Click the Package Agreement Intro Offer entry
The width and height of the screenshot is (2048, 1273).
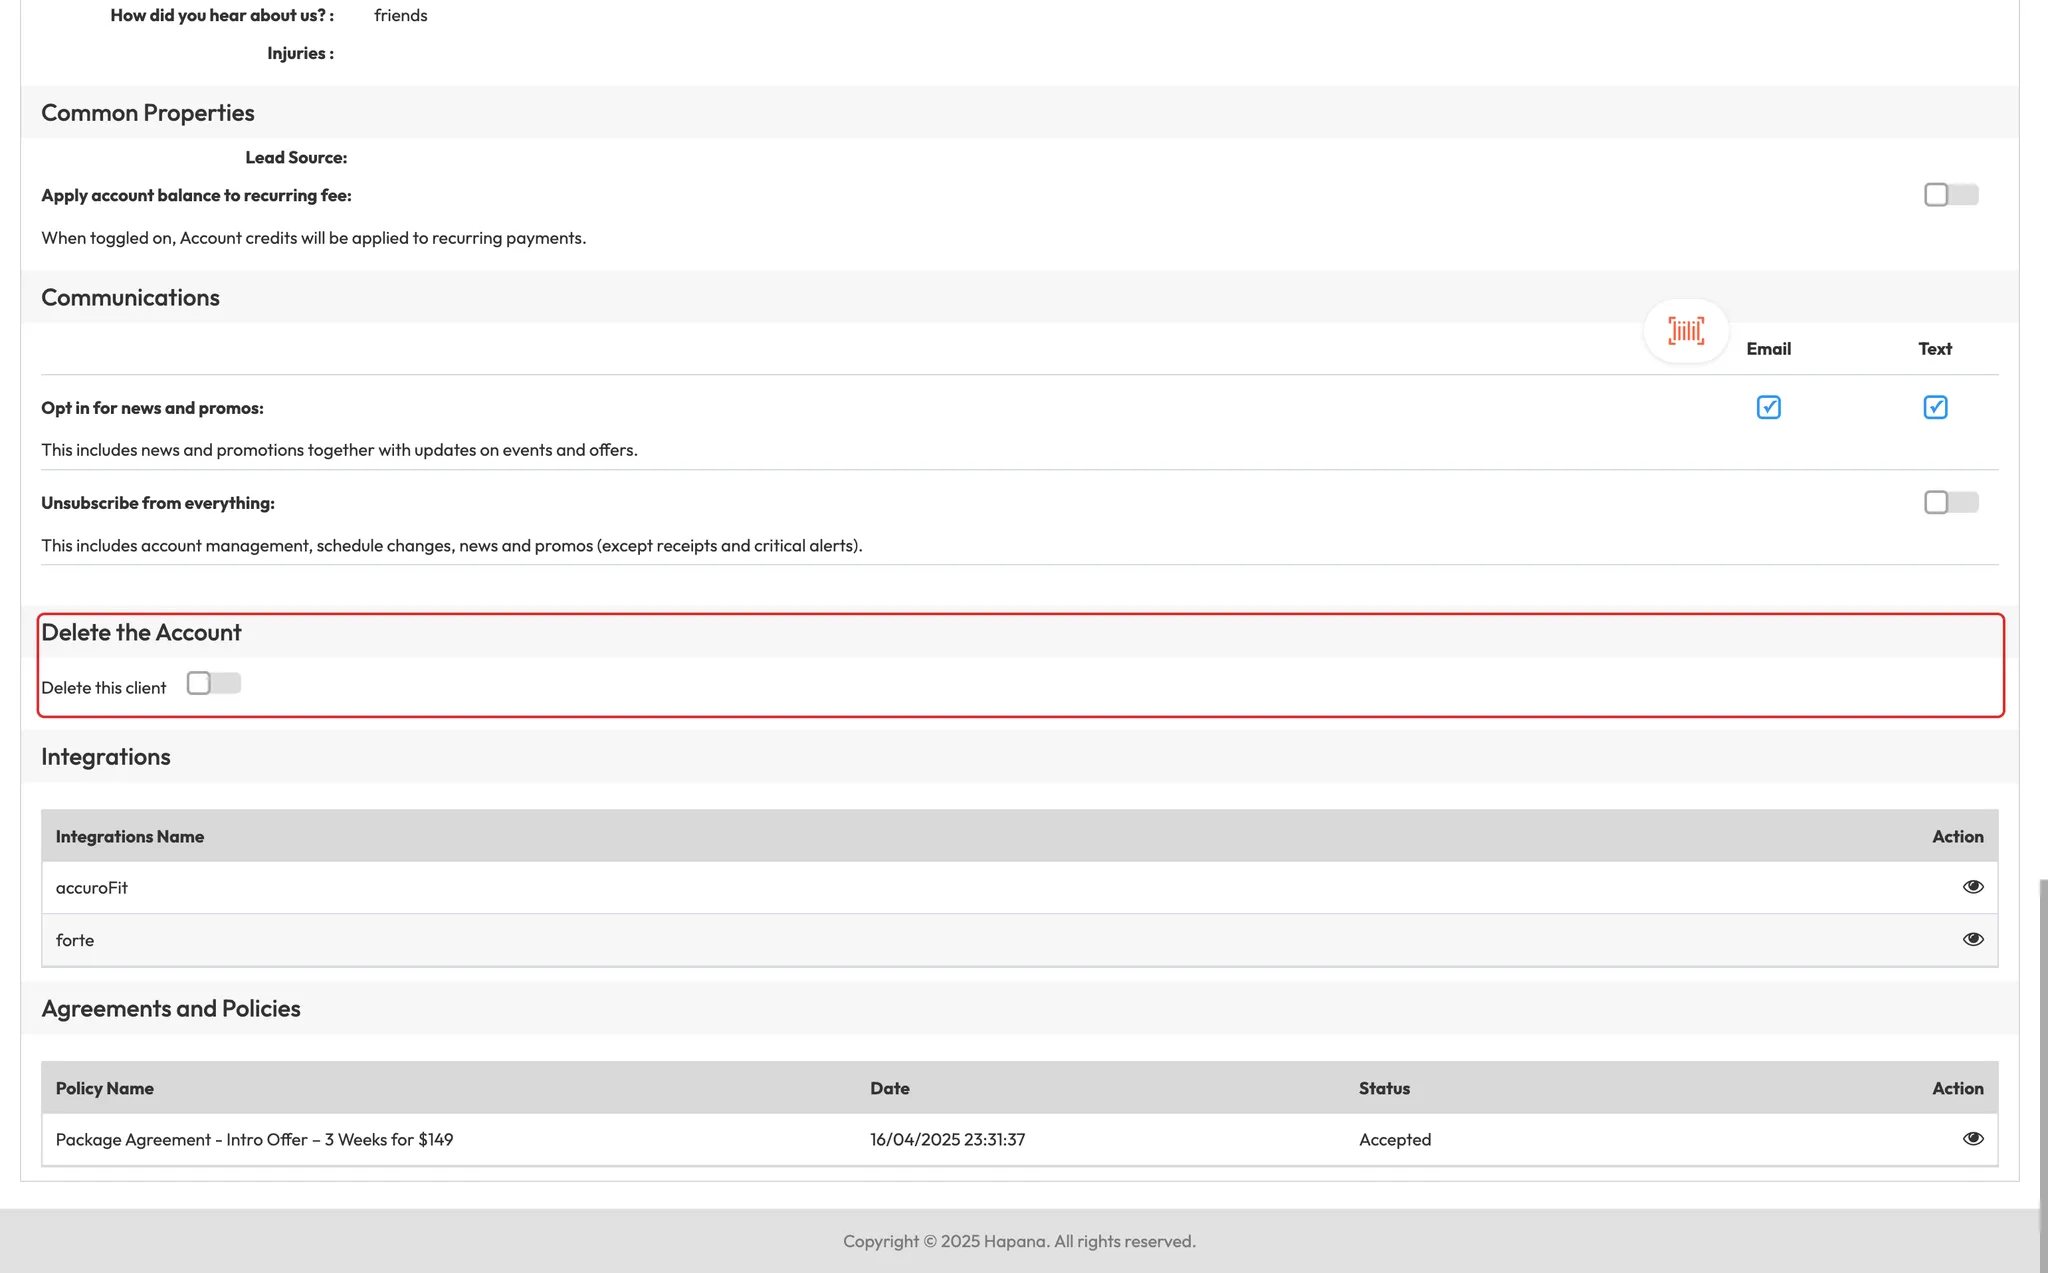pyautogui.click(x=254, y=1139)
